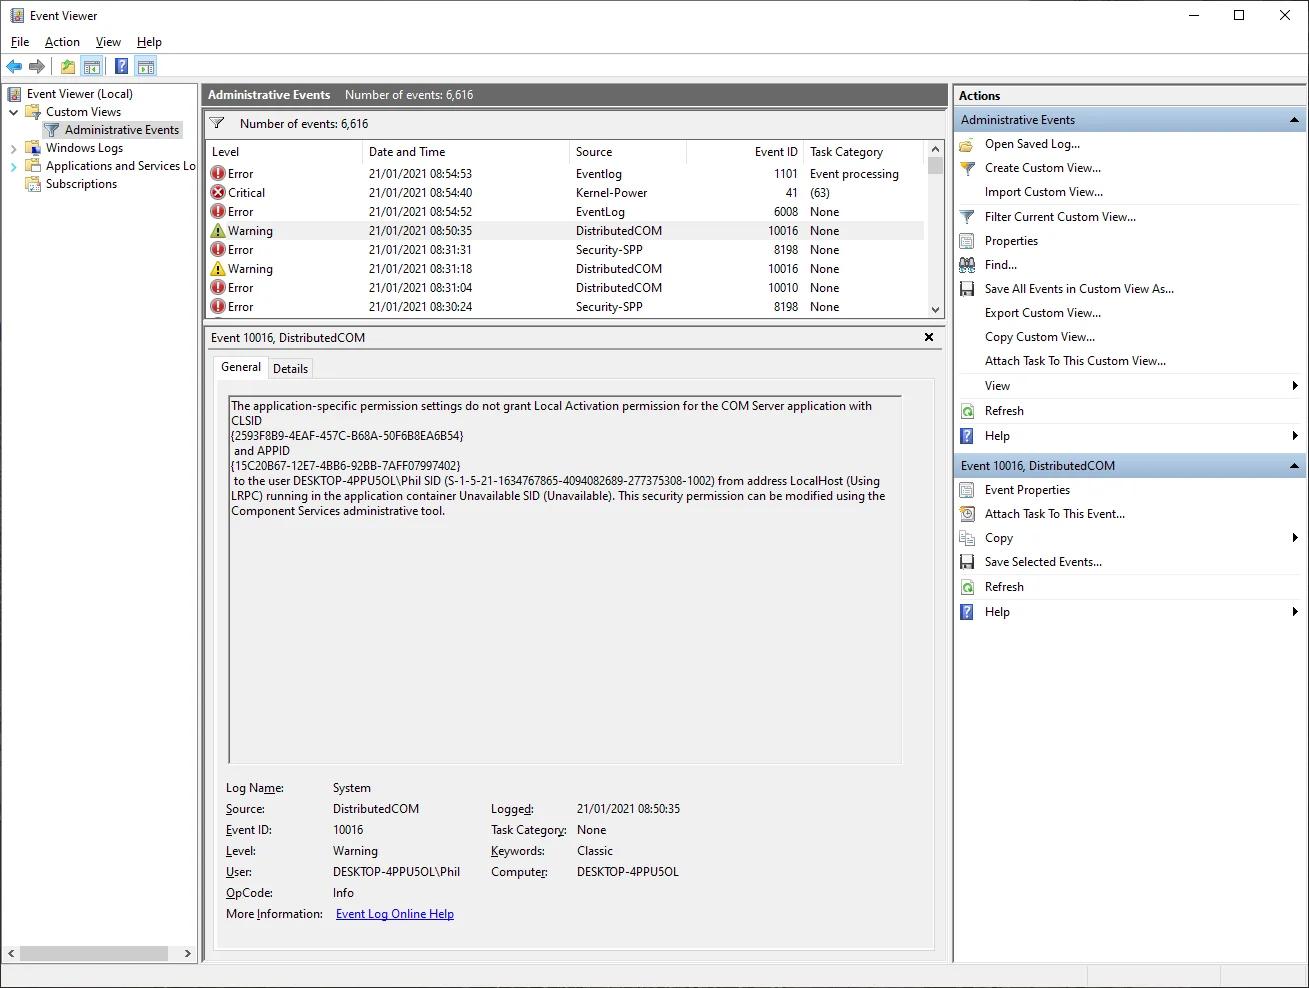Click the Attach Task To This Event icon

tap(967, 514)
